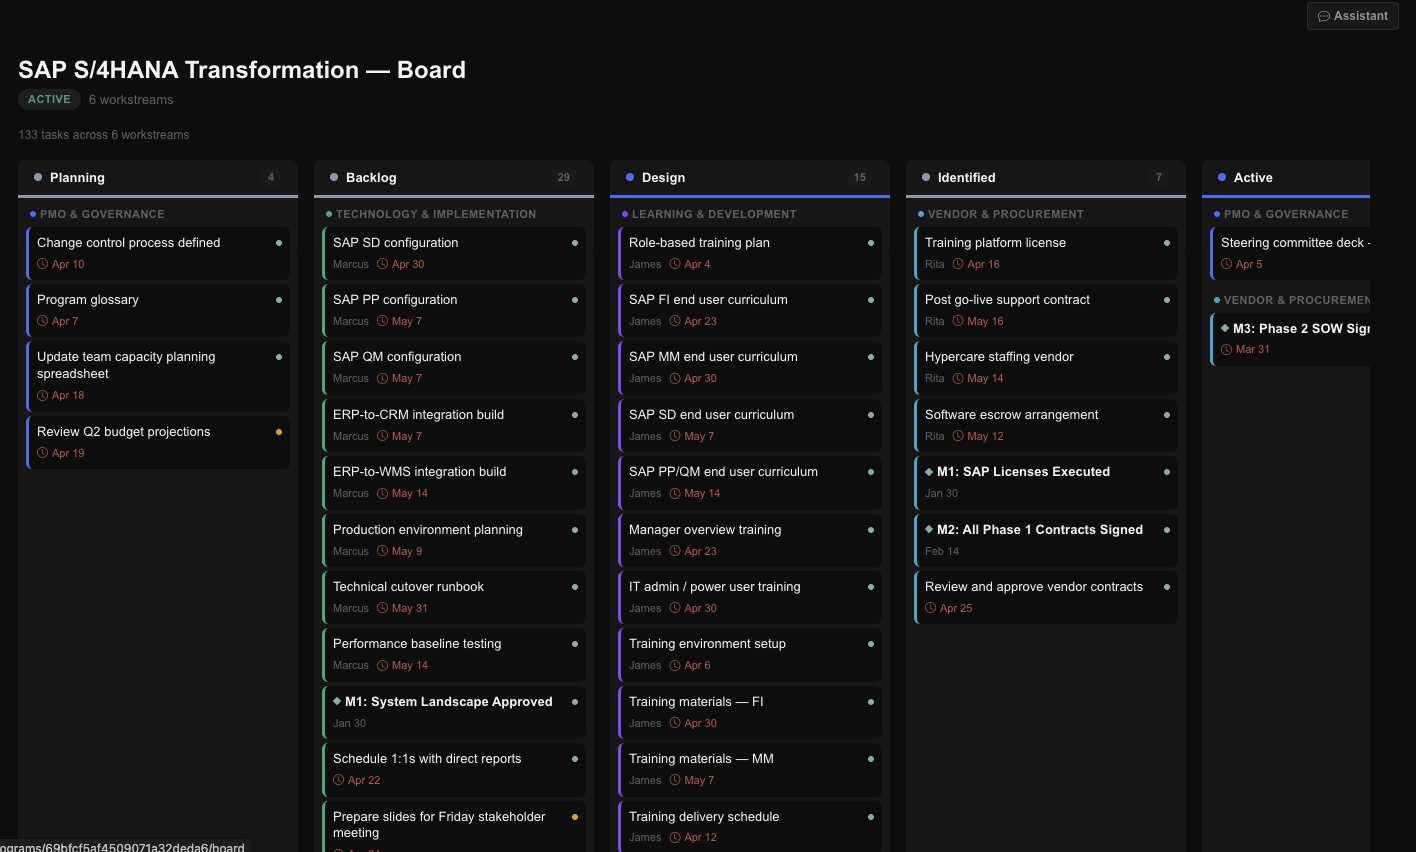Click the Technology & Implementation workstream label
This screenshot has height=852, width=1416.
click(x=436, y=214)
